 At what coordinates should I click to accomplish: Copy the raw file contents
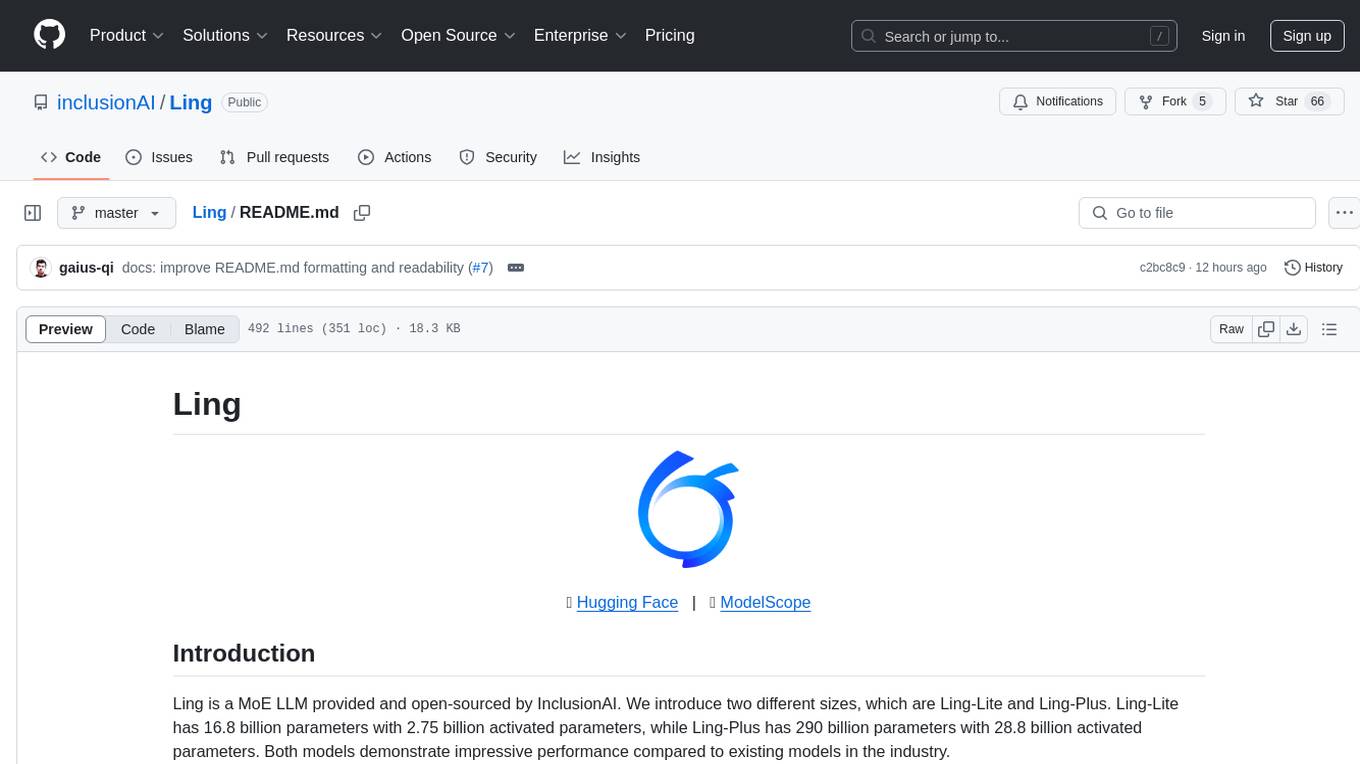[x=1266, y=329]
